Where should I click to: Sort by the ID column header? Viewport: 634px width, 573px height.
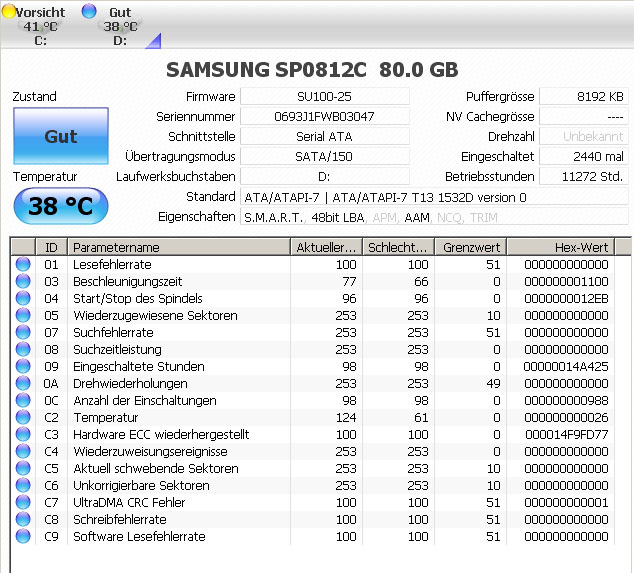[51, 247]
